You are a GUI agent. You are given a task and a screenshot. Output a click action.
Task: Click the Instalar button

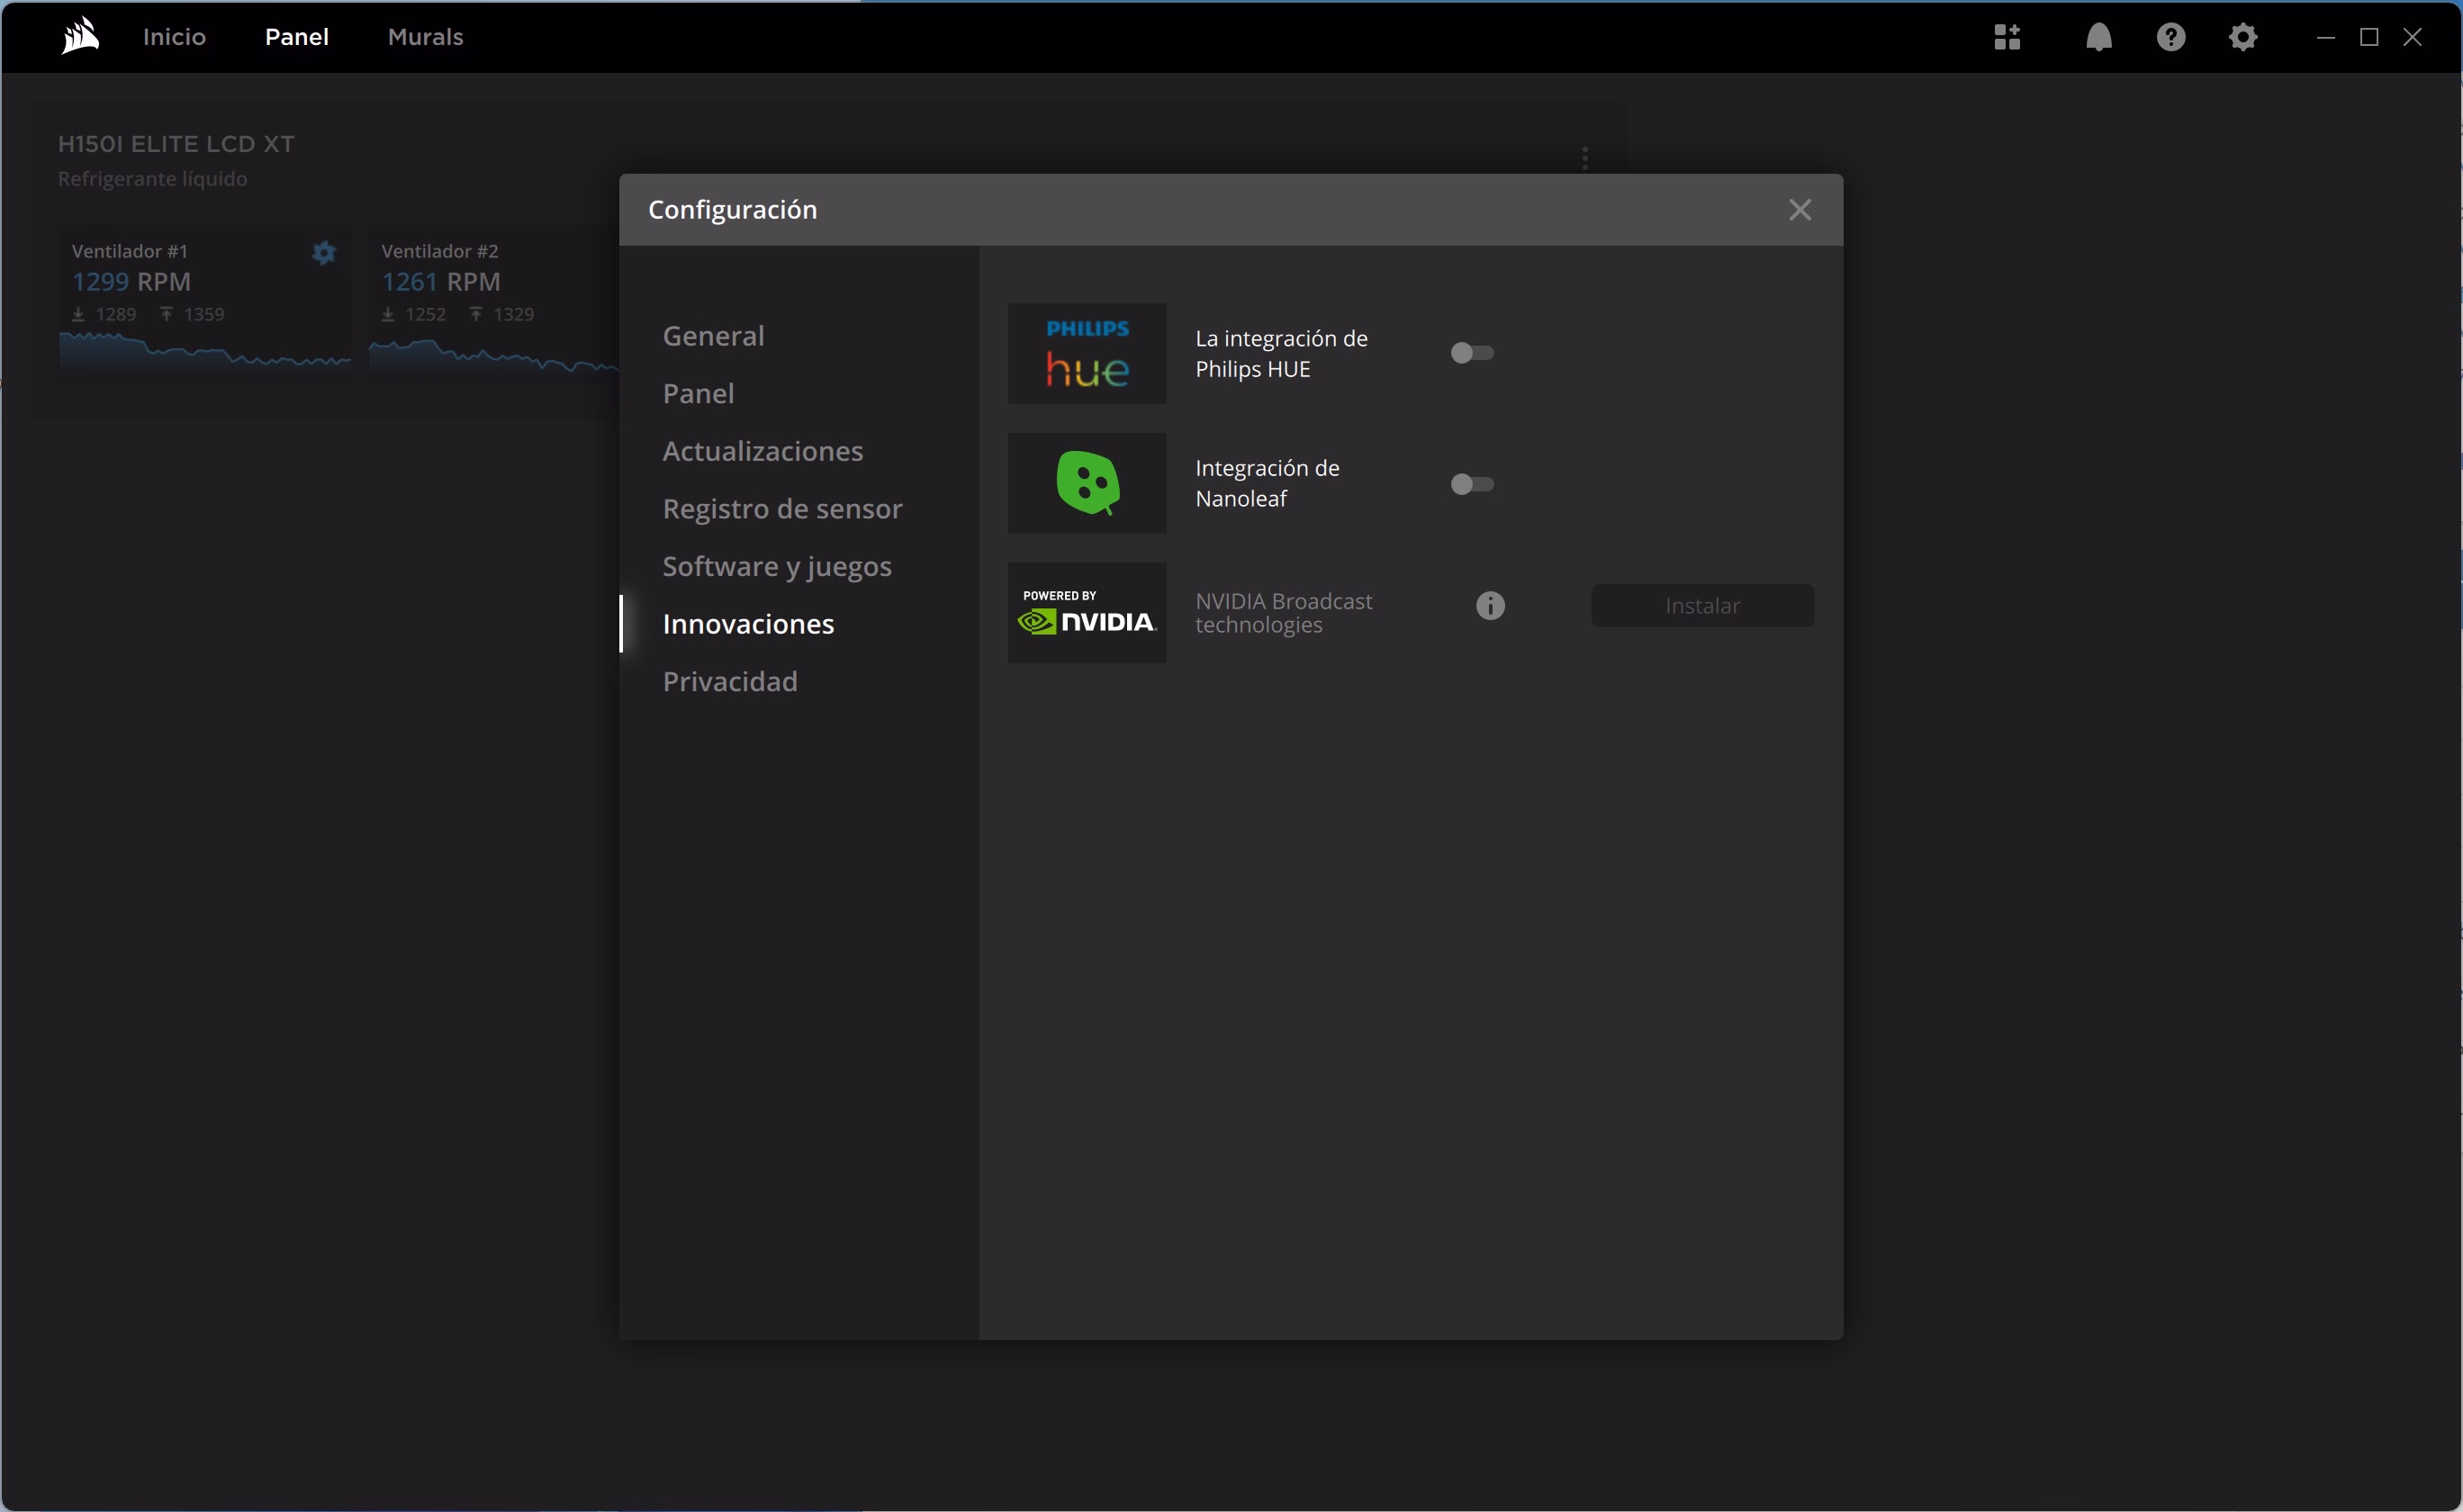pyautogui.click(x=1701, y=606)
